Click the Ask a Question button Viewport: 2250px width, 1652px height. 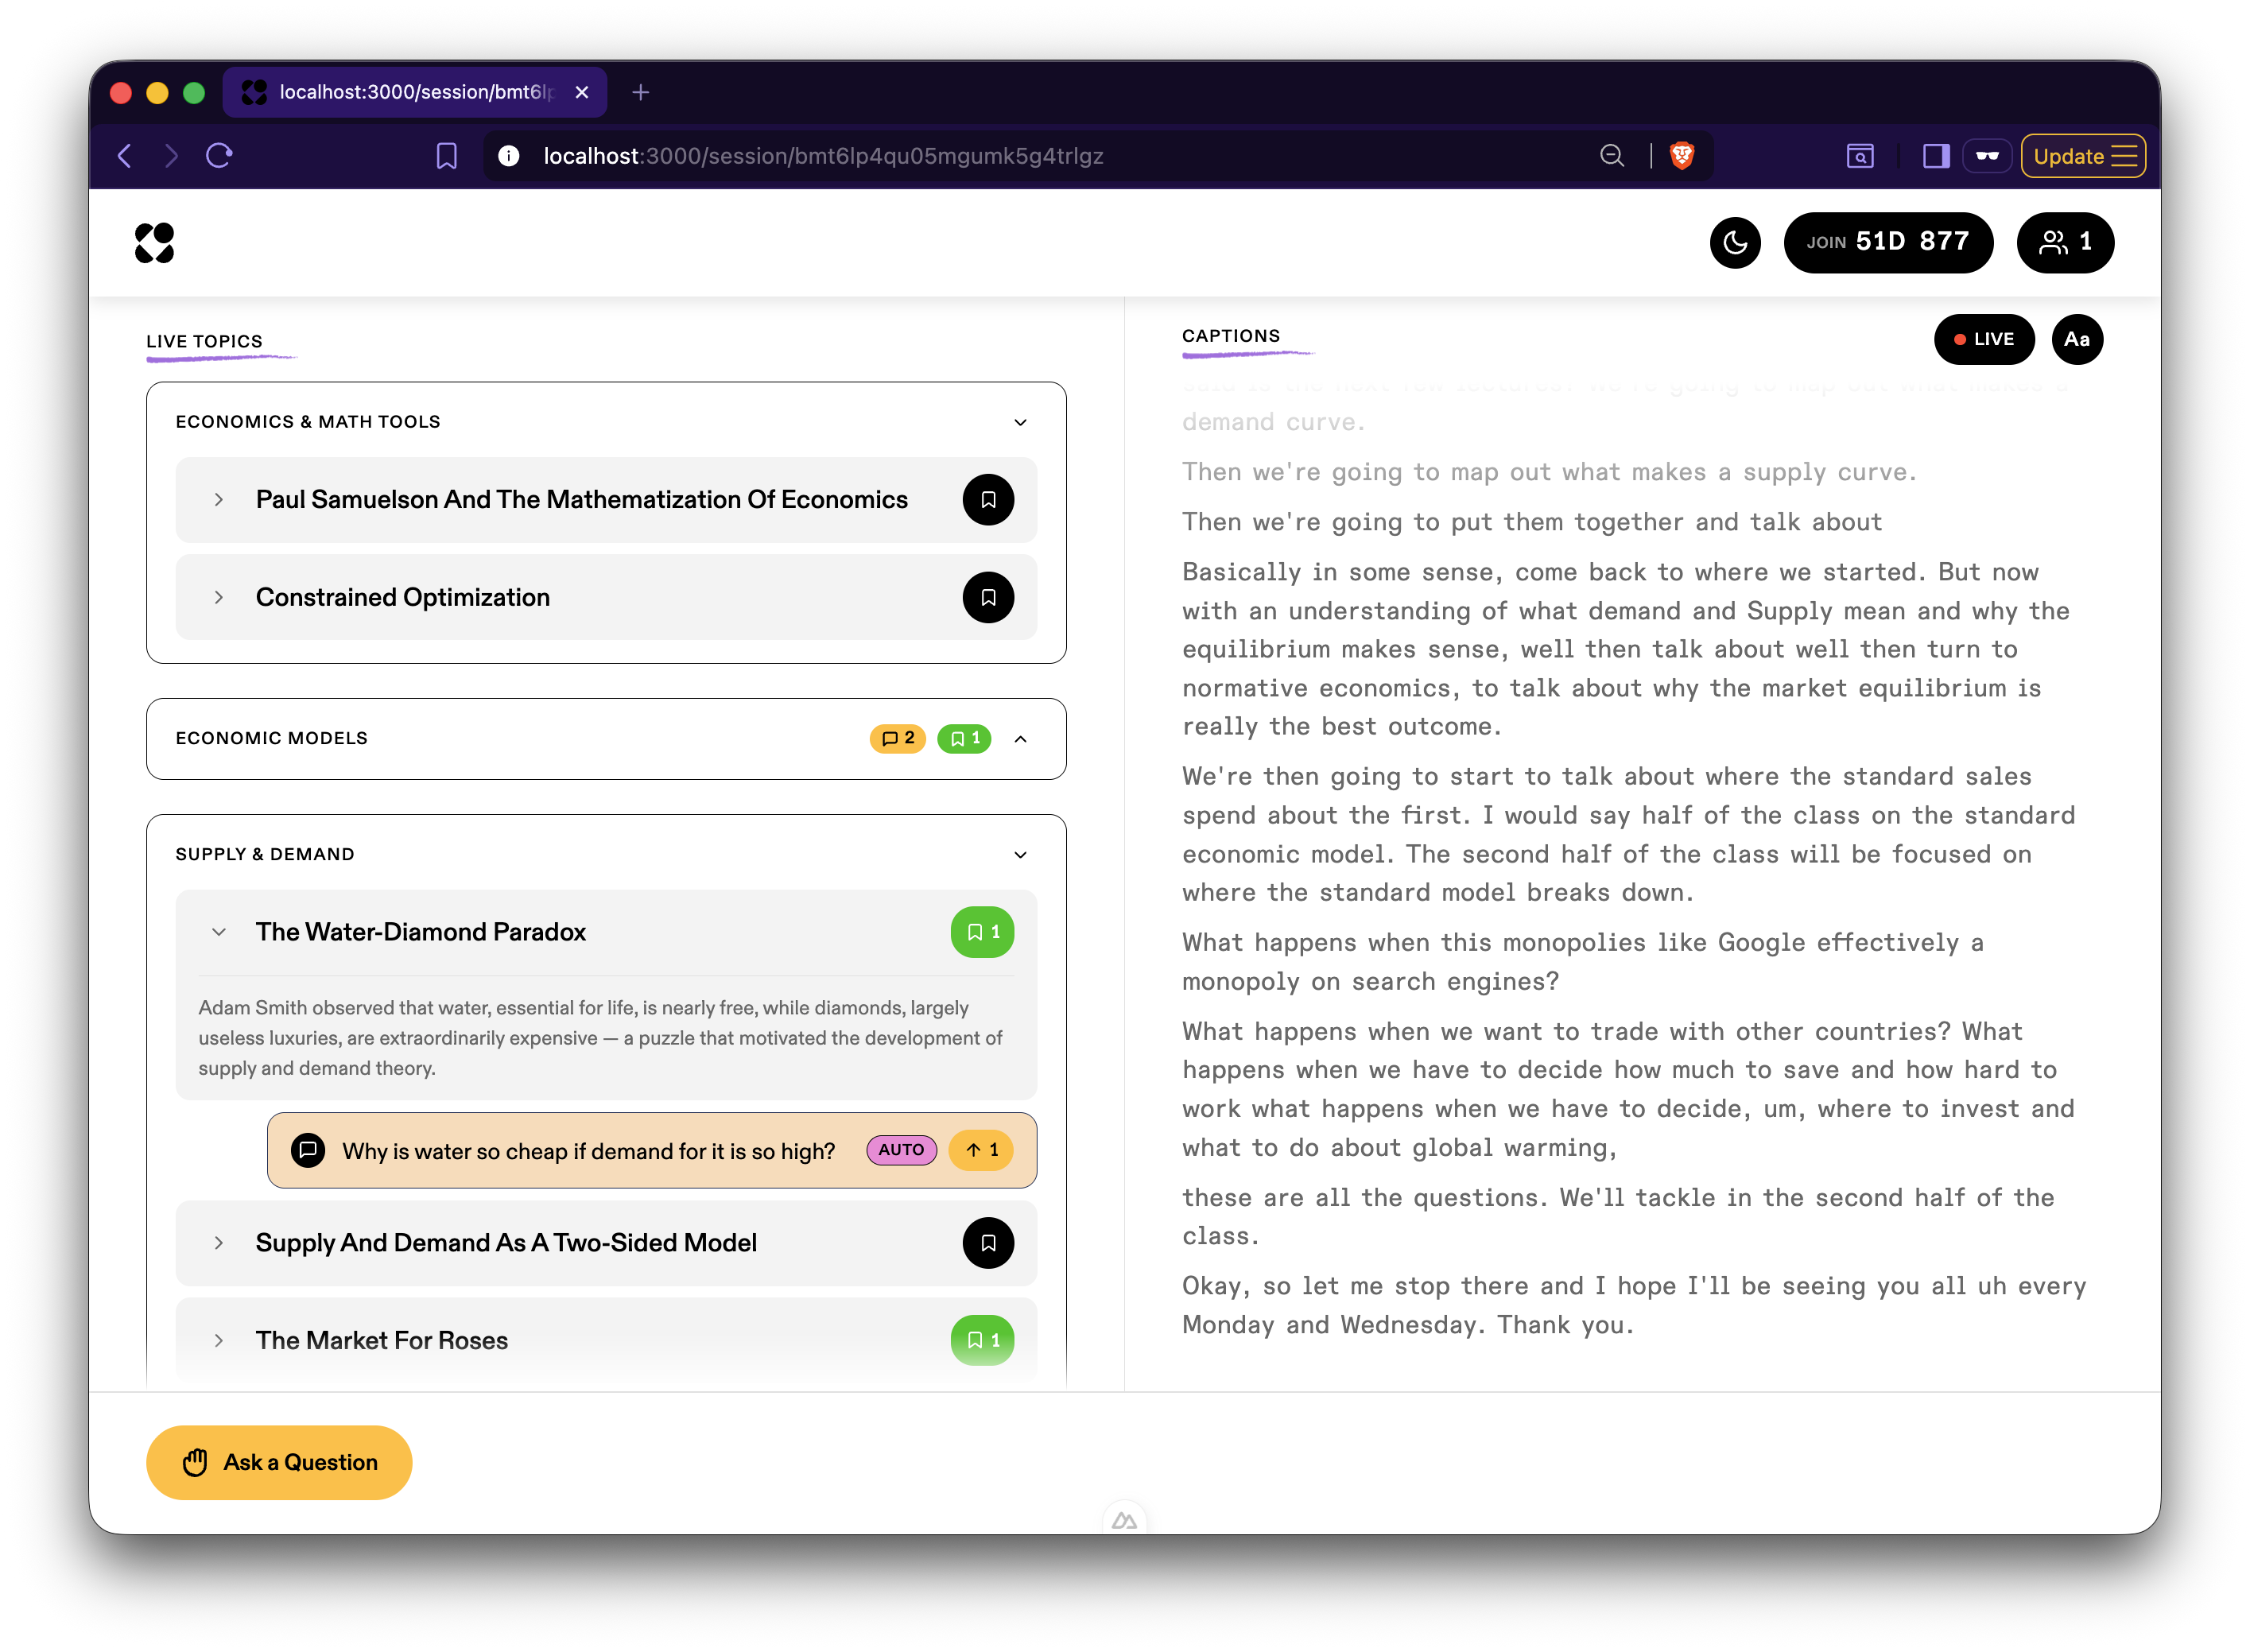[278, 1462]
